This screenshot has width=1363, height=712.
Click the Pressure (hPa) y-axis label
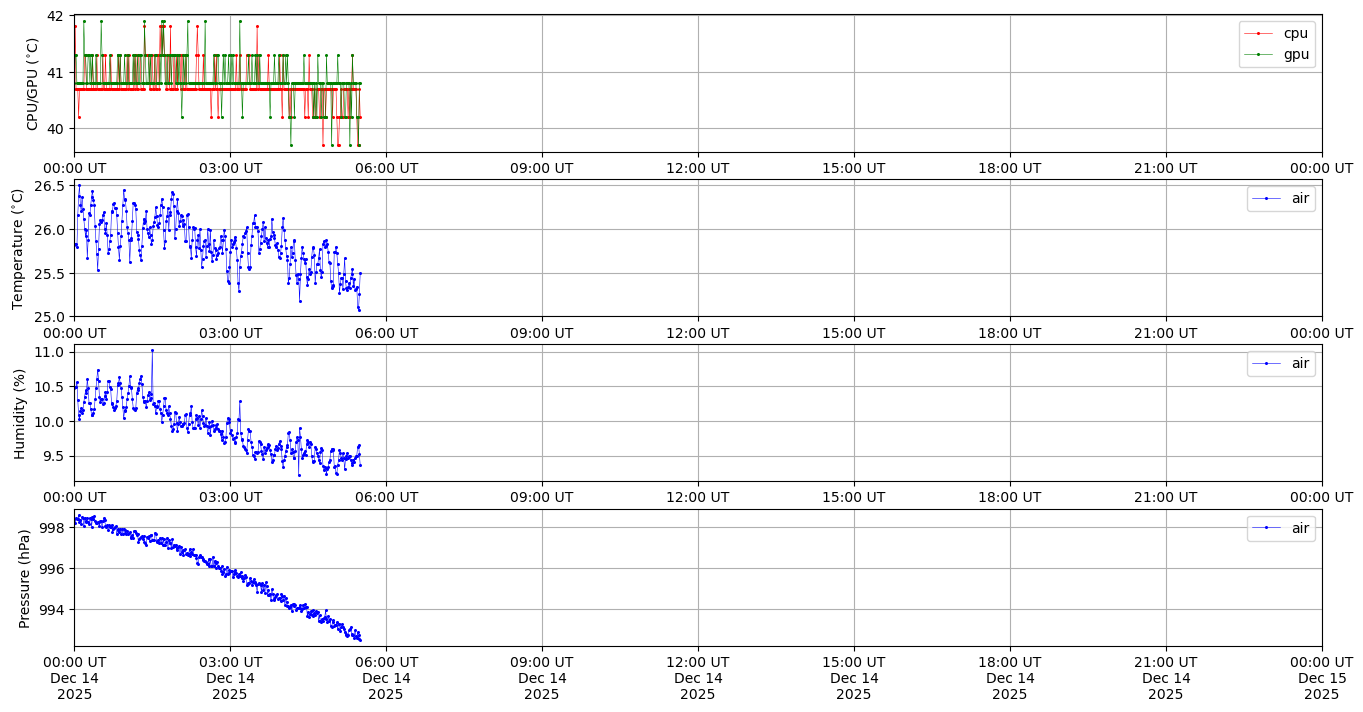pyautogui.click(x=25, y=578)
